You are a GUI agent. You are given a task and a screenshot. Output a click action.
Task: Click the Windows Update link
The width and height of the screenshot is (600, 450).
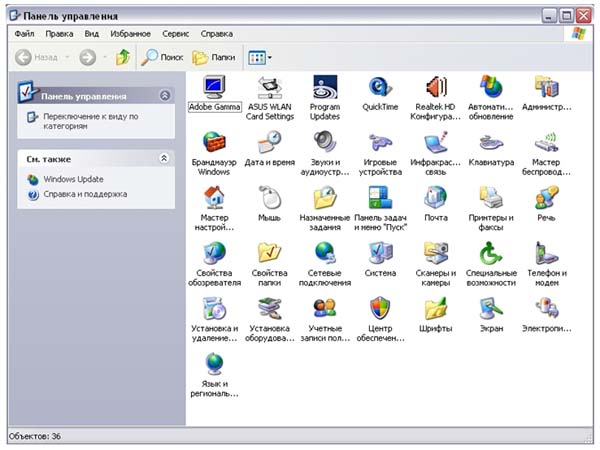click(73, 179)
